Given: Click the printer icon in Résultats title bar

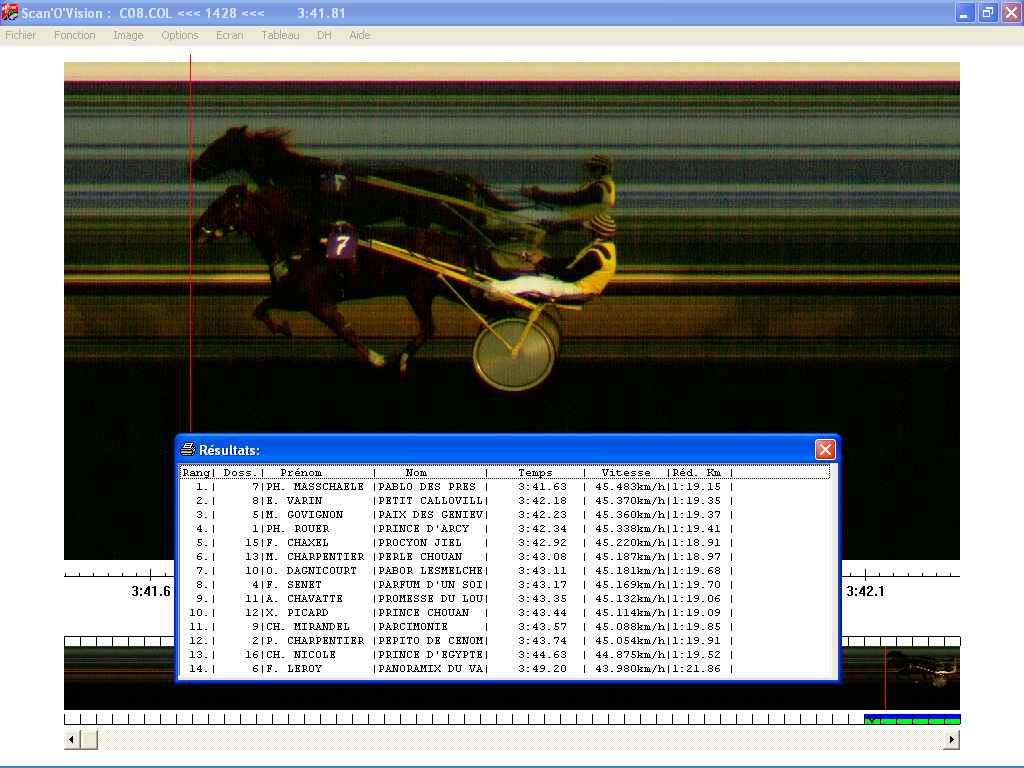Looking at the screenshot, I should (188, 449).
